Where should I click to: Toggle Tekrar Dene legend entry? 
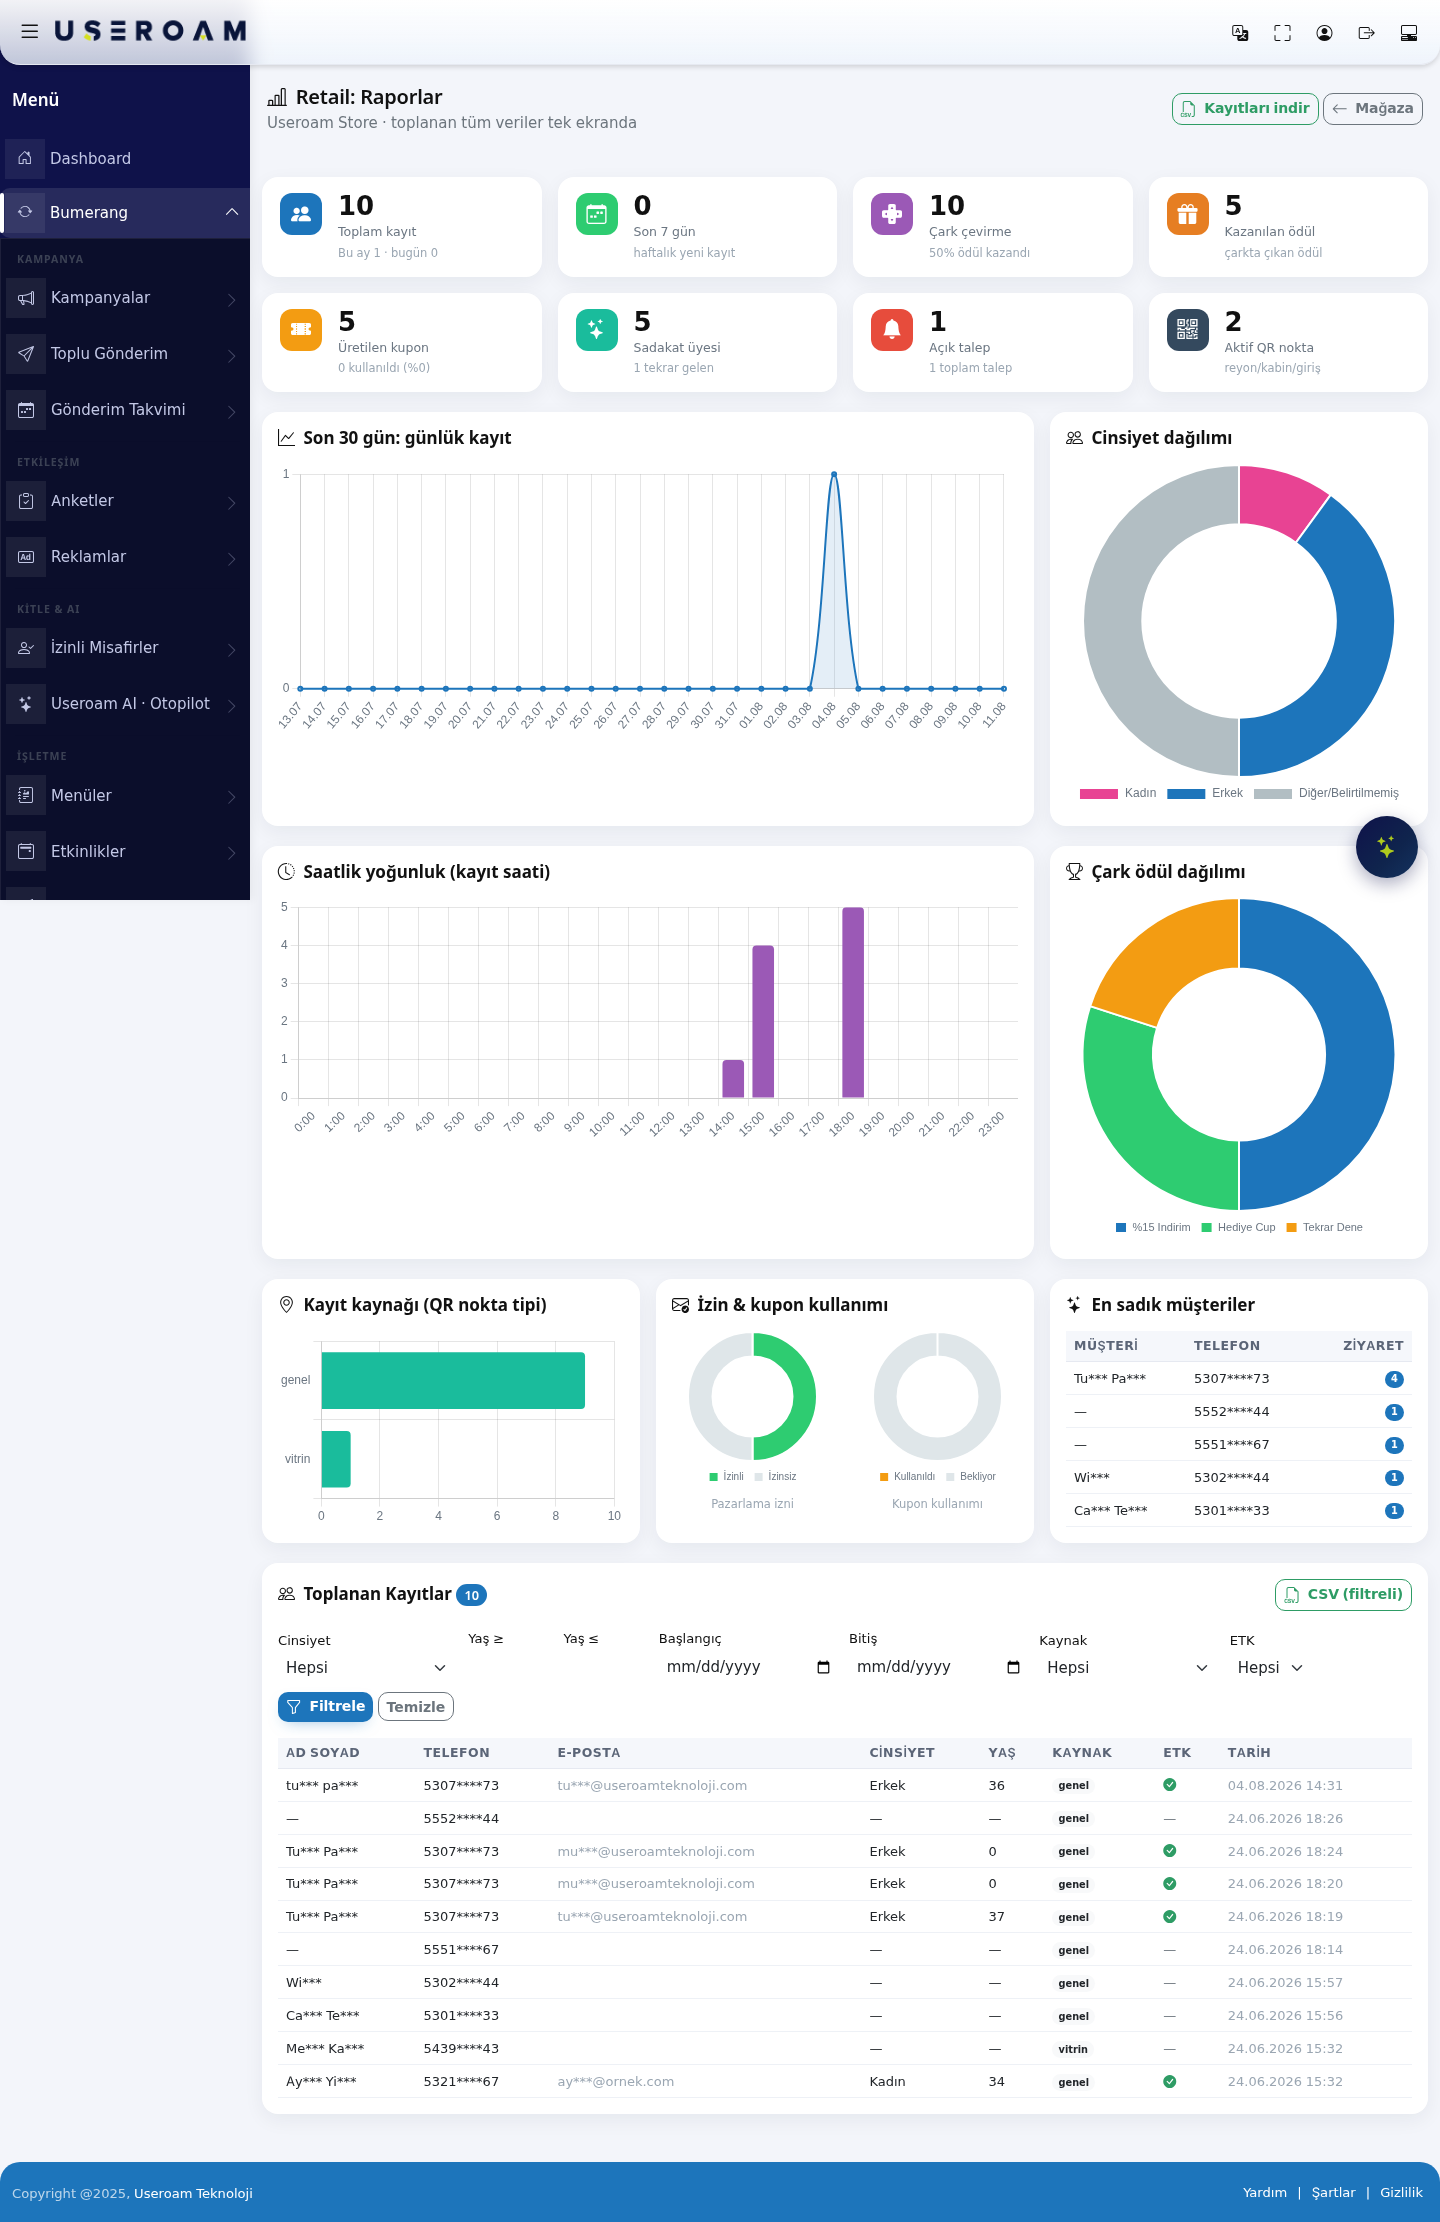pyautogui.click(x=1324, y=1227)
